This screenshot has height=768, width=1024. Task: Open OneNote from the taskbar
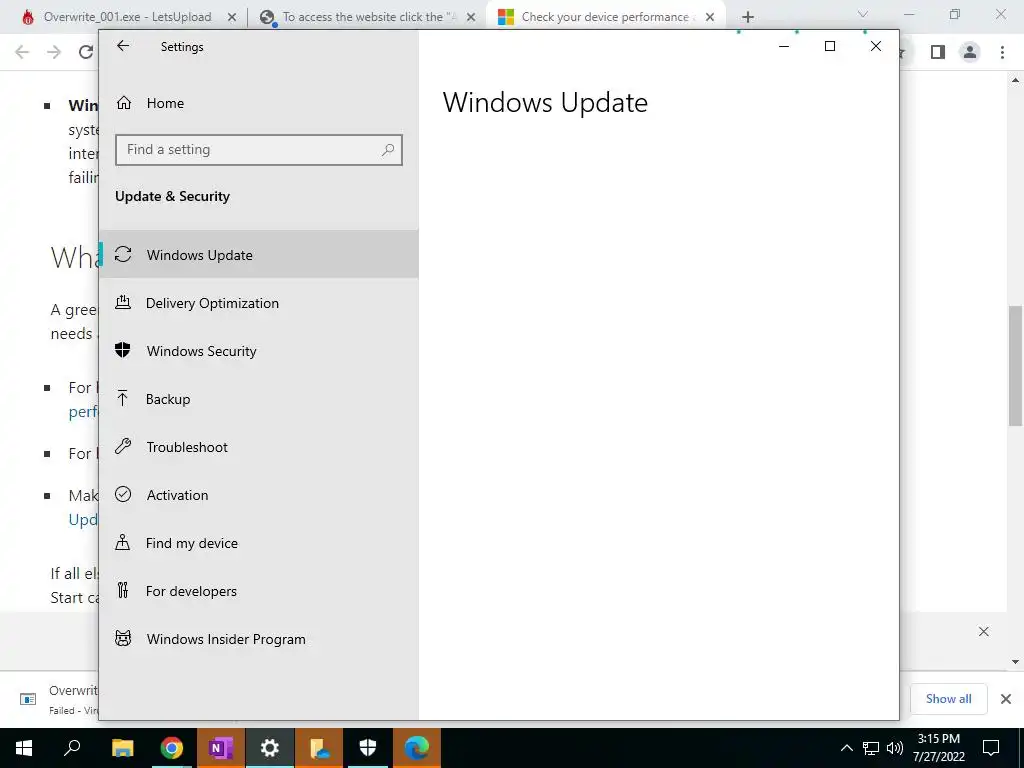point(220,748)
